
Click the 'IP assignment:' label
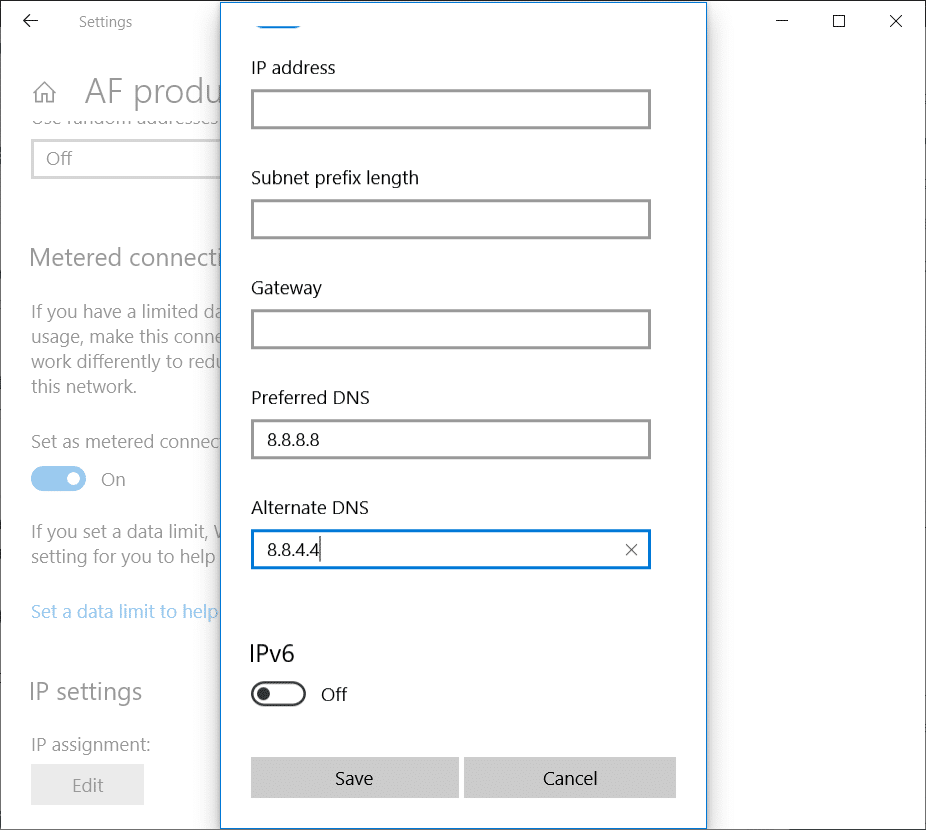(91, 744)
